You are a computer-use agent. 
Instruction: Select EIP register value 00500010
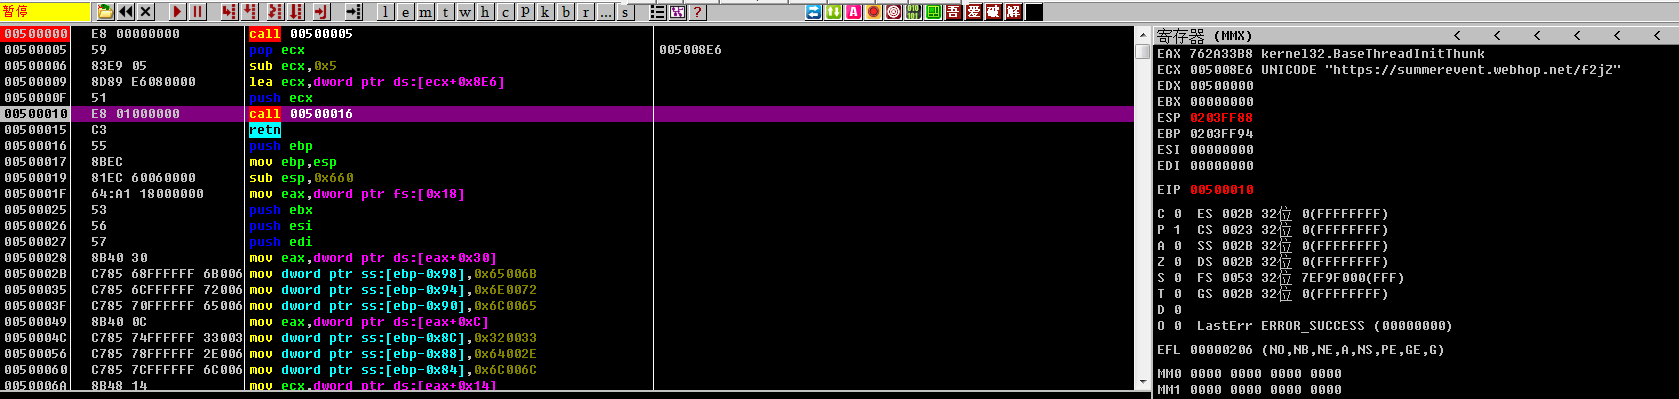coord(1221,190)
